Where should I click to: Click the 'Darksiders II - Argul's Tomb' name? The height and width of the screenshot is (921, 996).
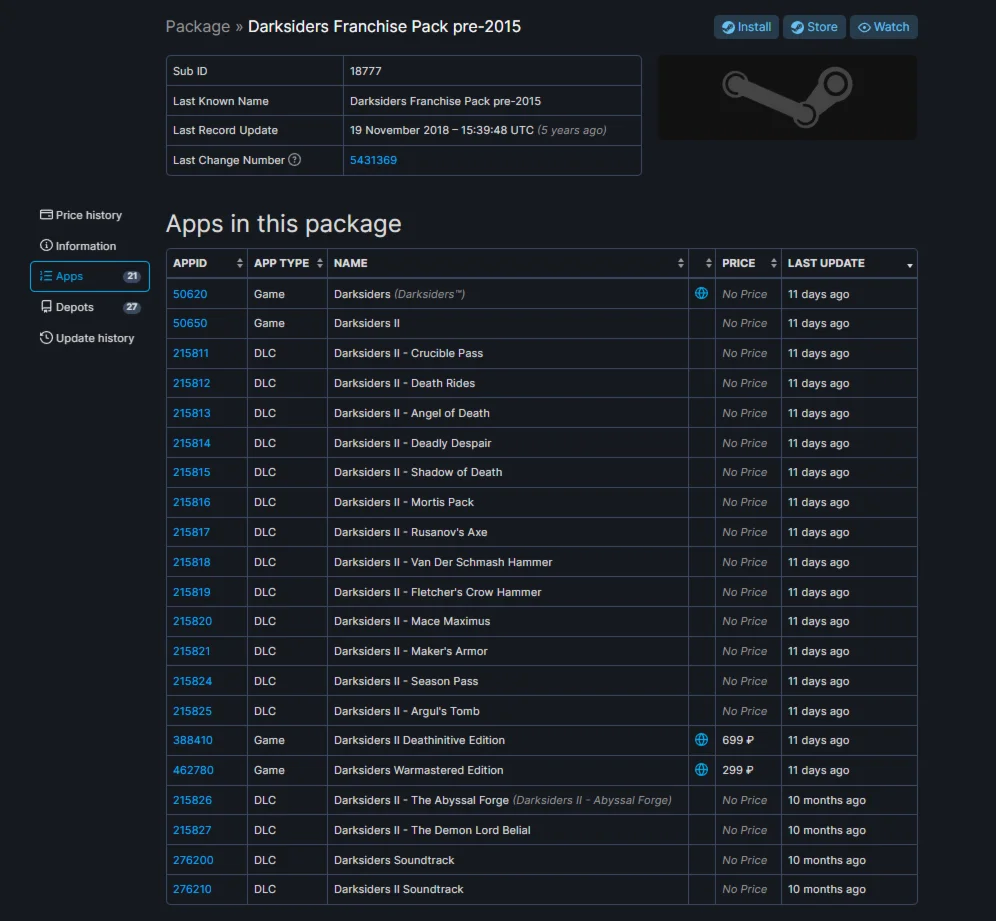click(x=407, y=711)
